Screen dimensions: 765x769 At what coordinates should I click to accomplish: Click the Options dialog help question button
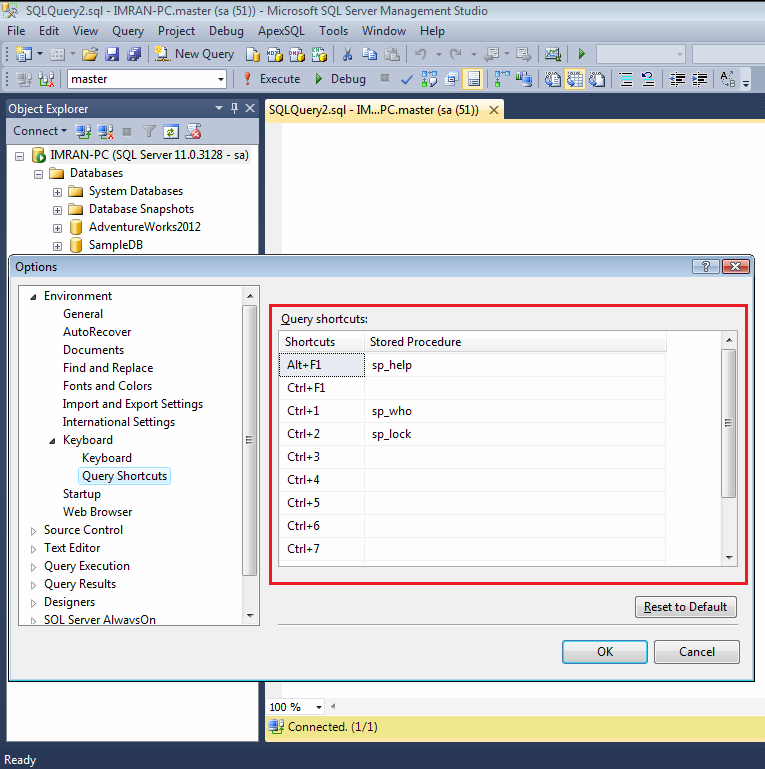pyautogui.click(x=706, y=266)
